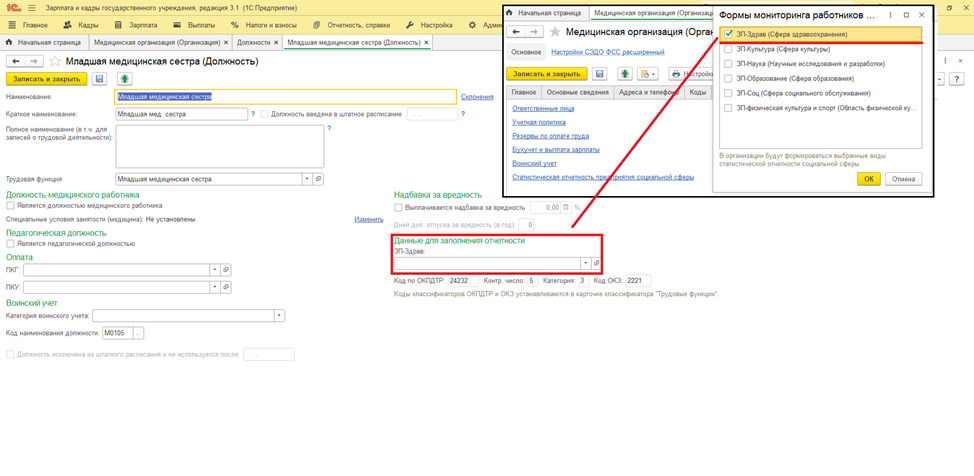The image size is (974, 476).
Task: Switch to the Коды tab in organization
Action: (698, 93)
